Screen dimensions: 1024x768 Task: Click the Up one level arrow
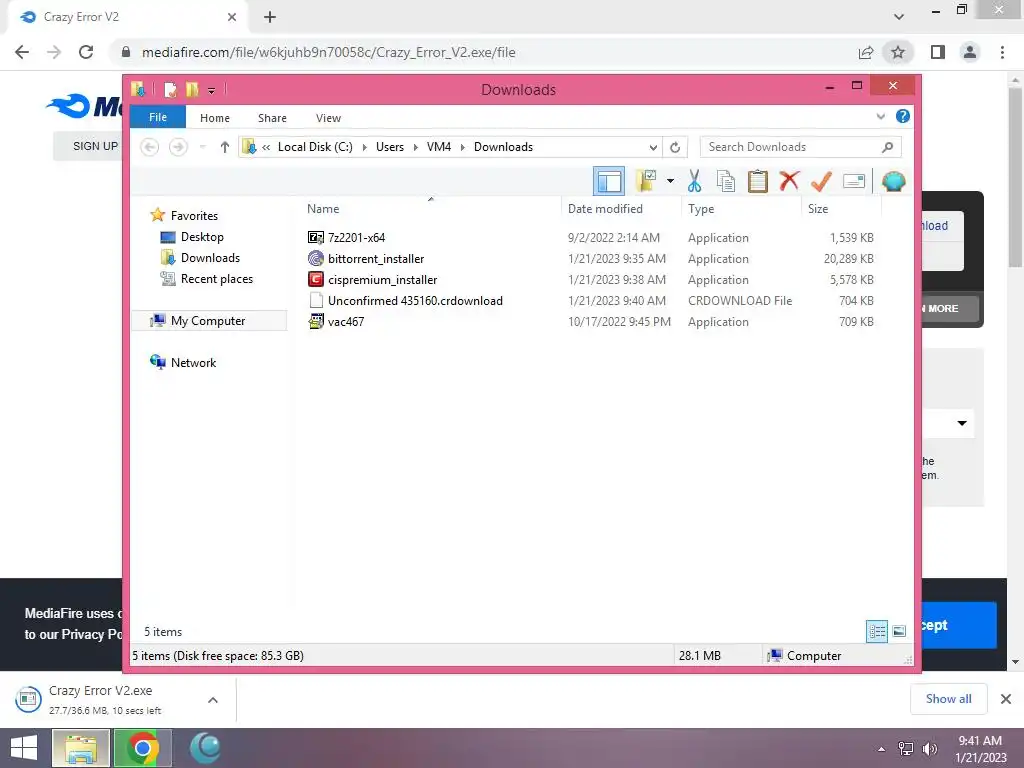click(x=225, y=147)
